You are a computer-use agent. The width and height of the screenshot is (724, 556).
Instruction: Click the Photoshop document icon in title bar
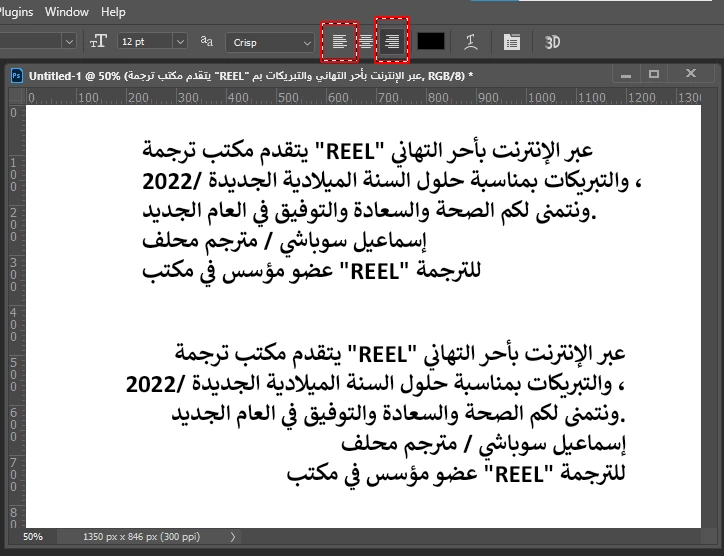click(17, 75)
